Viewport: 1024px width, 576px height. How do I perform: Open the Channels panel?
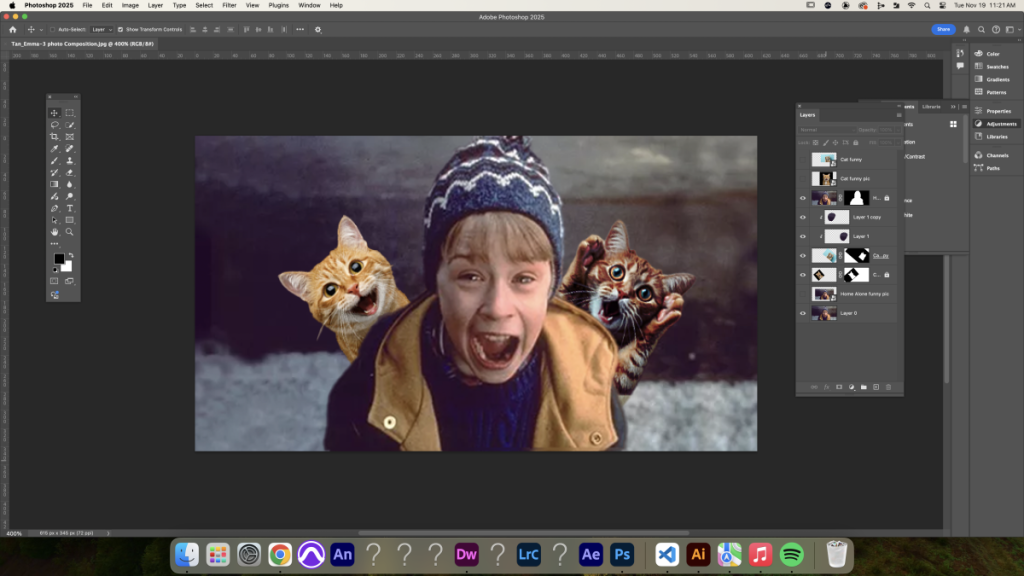(x=993, y=155)
